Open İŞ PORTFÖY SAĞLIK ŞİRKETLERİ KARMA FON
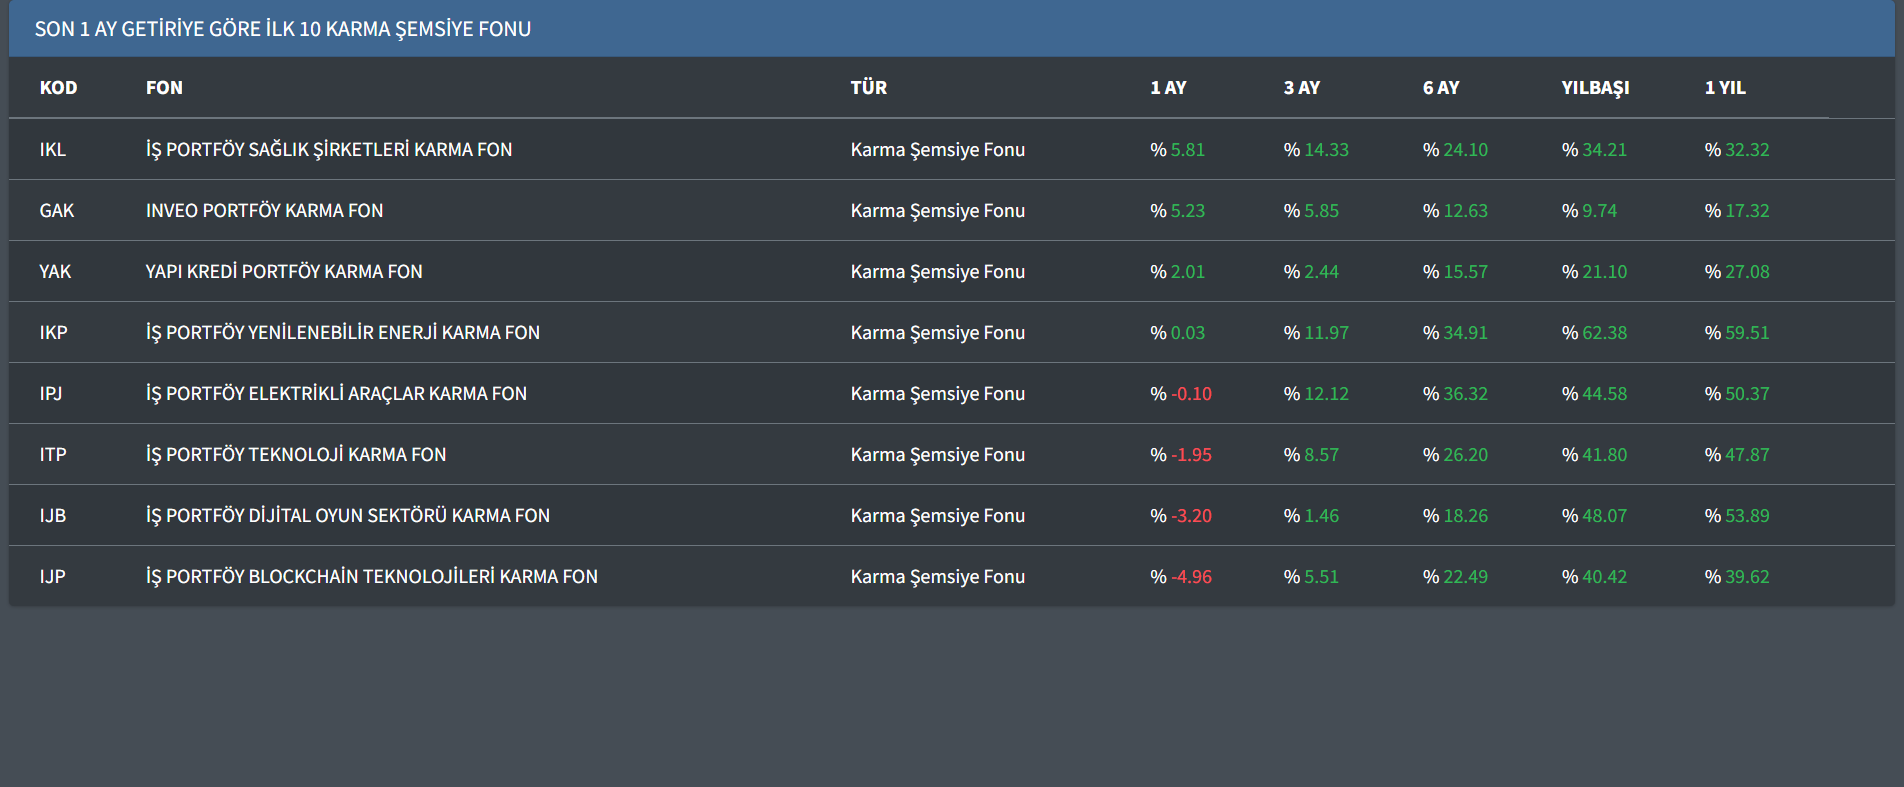Screen dimensions: 1904x787 click(328, 150)
